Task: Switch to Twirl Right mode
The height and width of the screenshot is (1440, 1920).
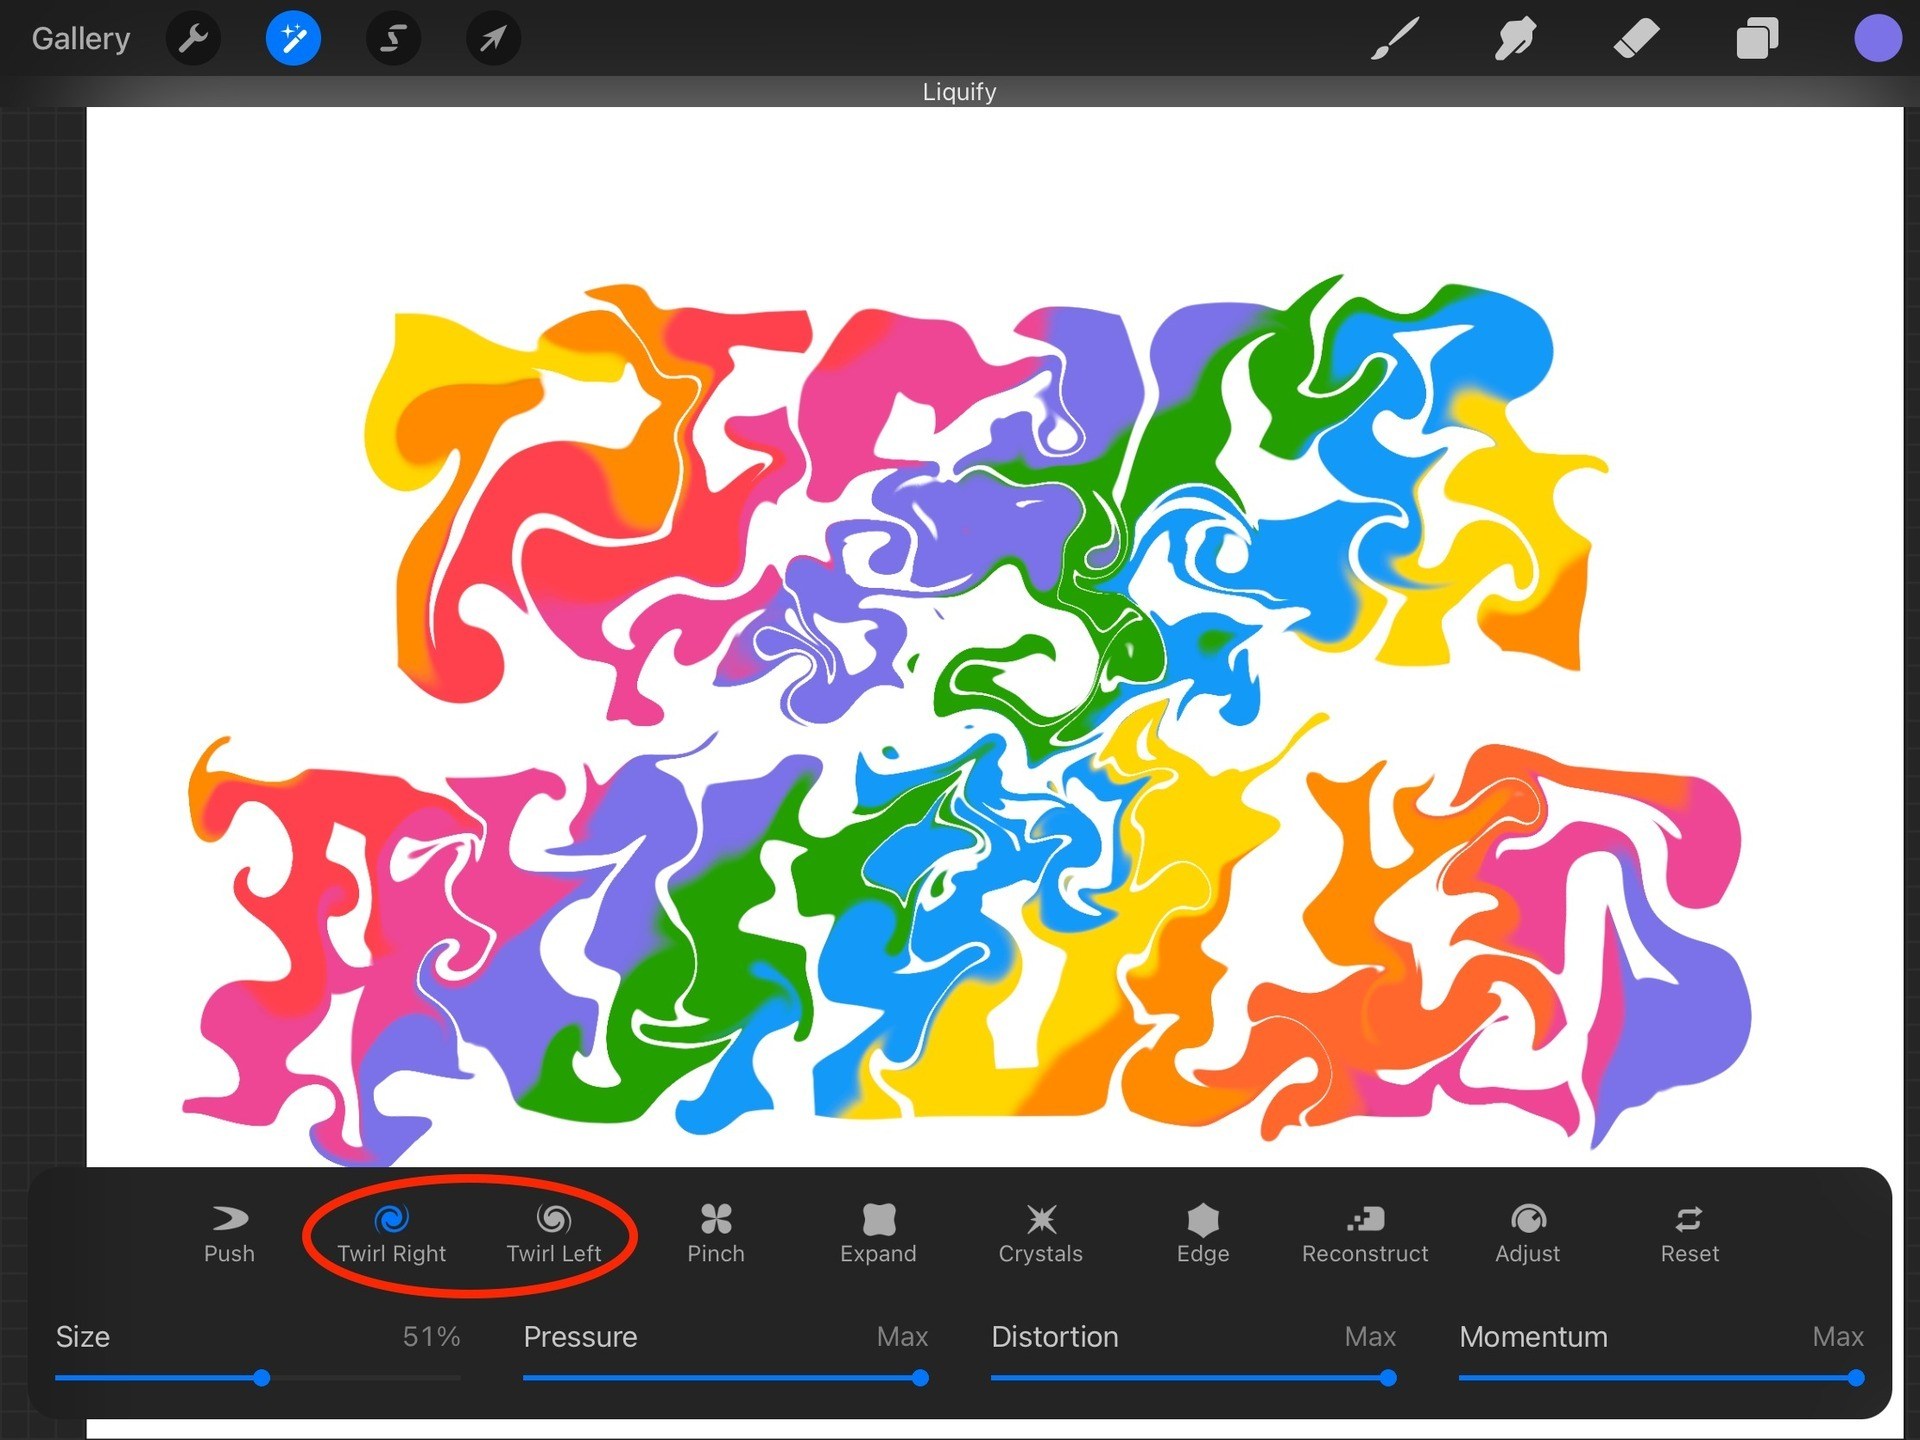Action: pos(391,1233)
